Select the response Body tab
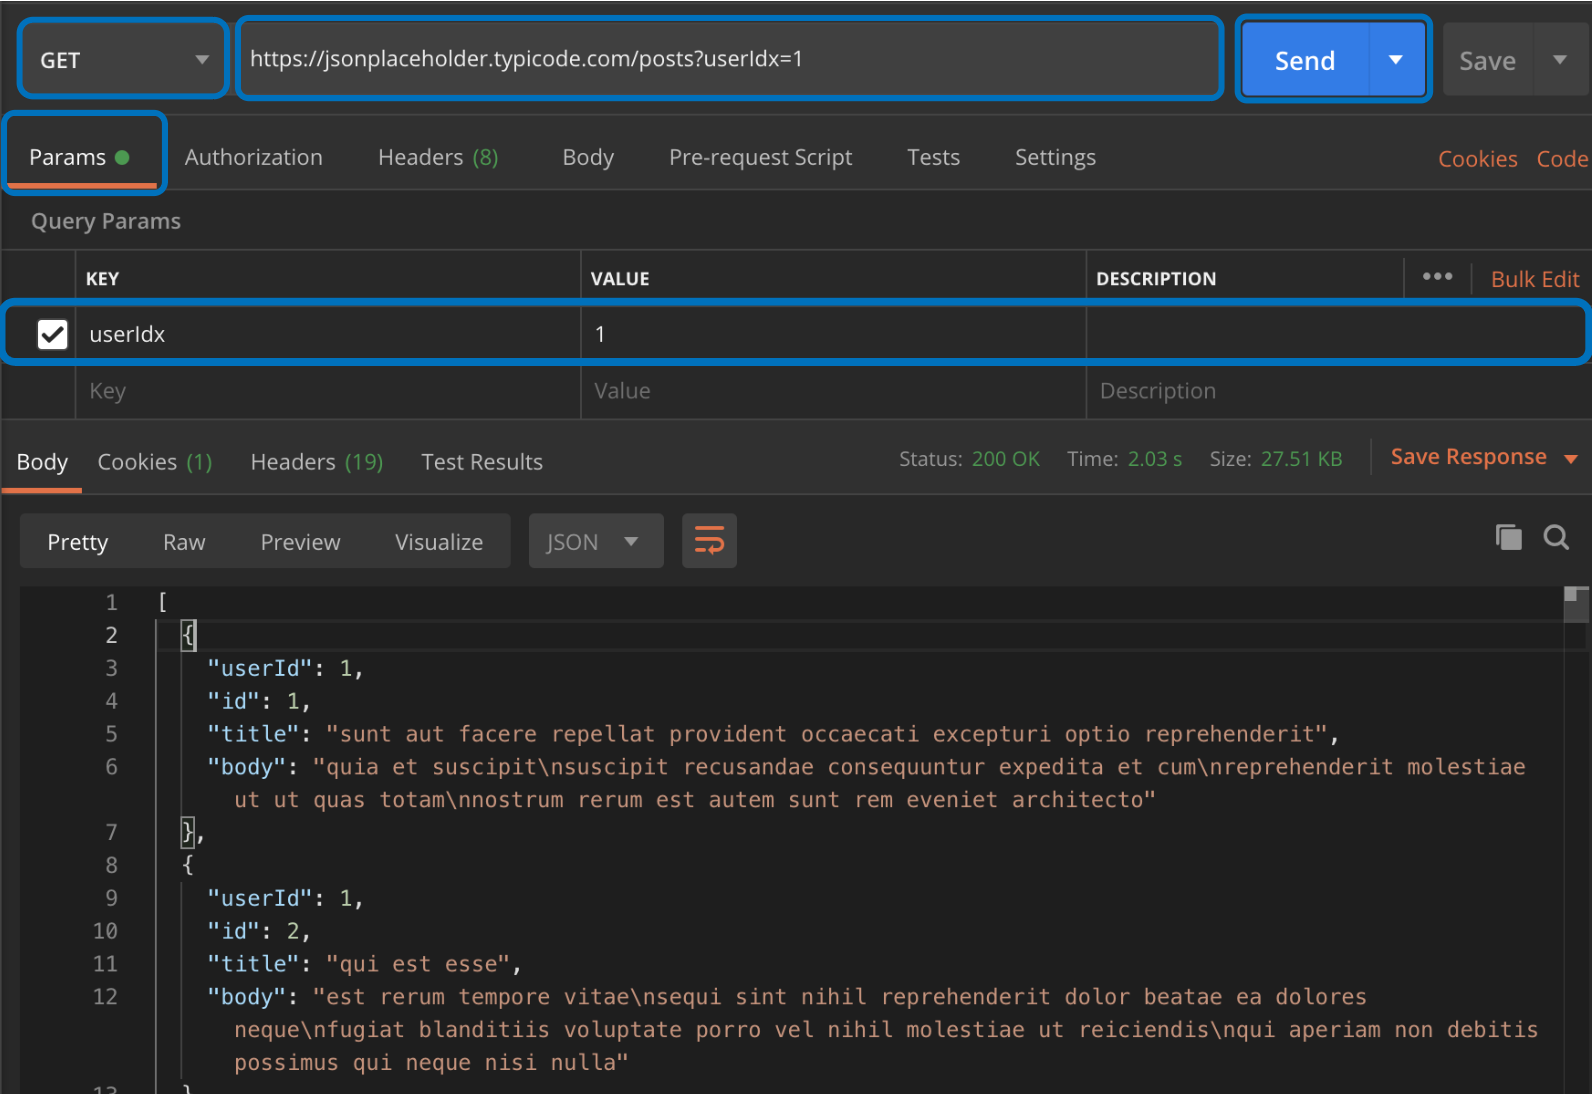This screenshot has width=1592, height=1094. pos(42,462)
